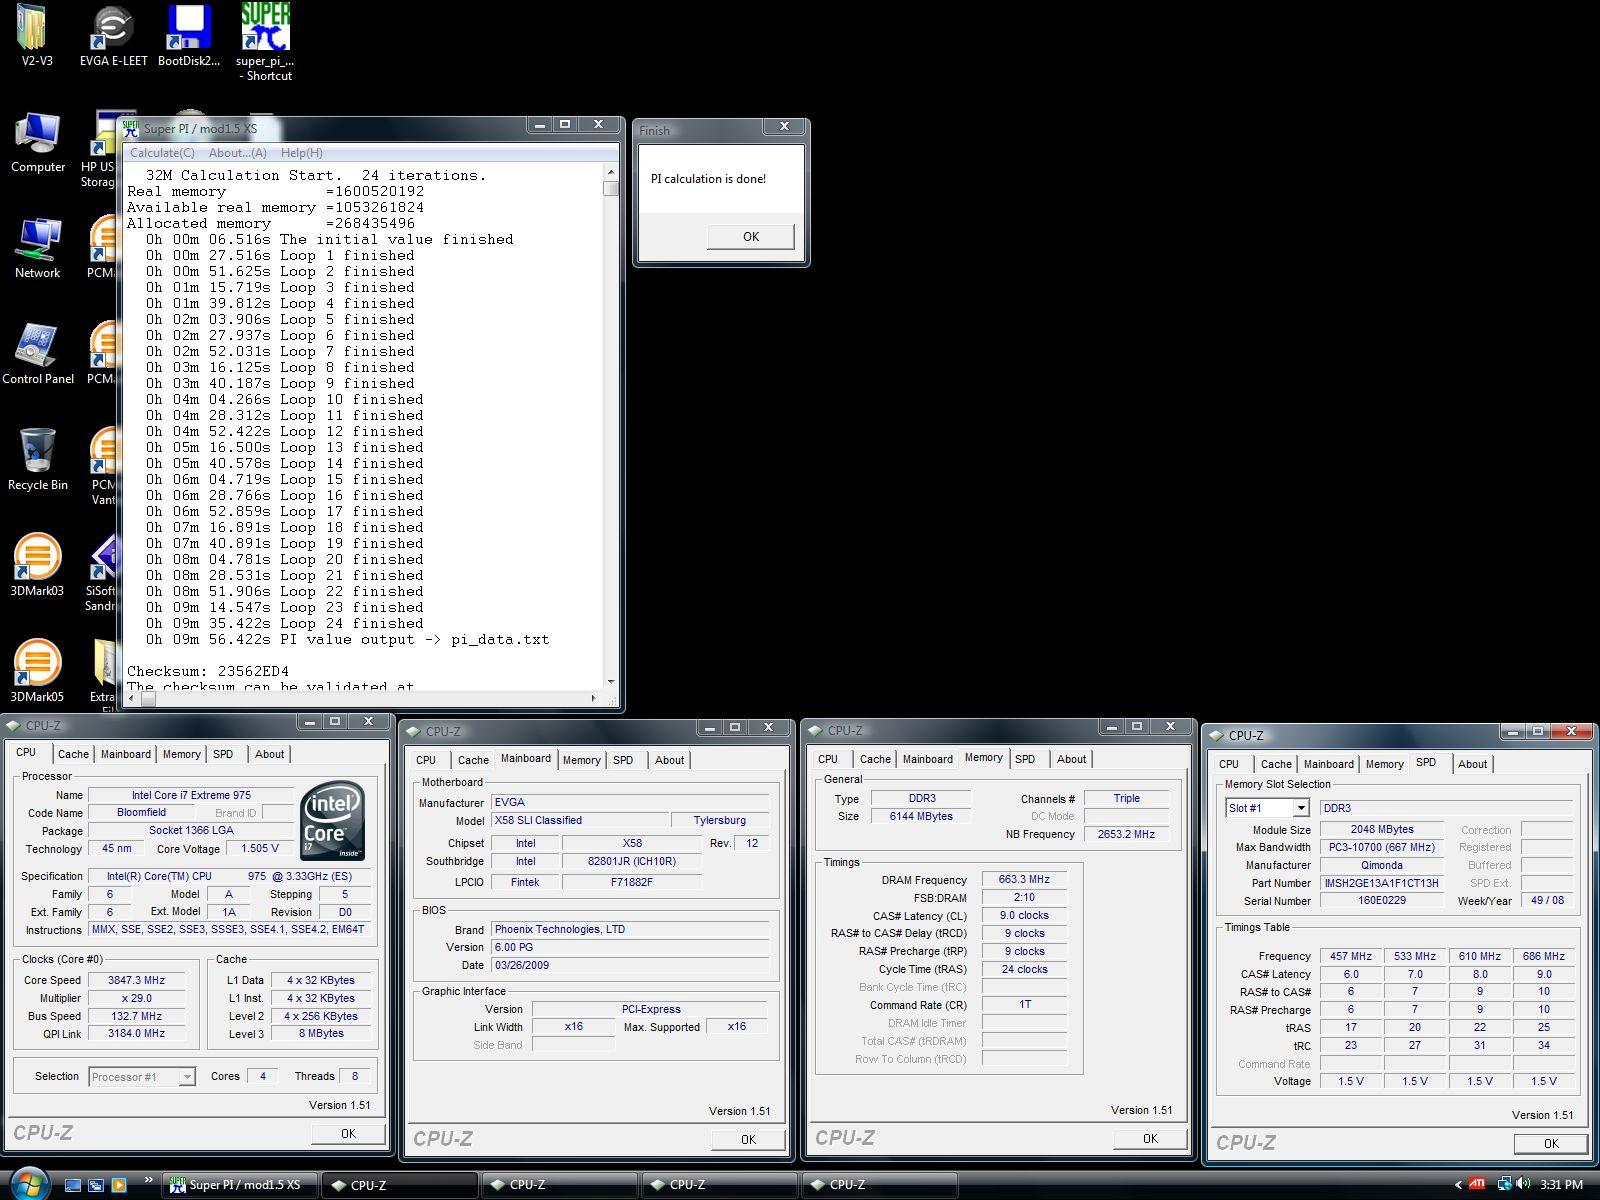Switch to Cache tab in first CPU-Z window
Image resolution: width=1600 pixels, height=1200 pixels.
click(73, 754)
